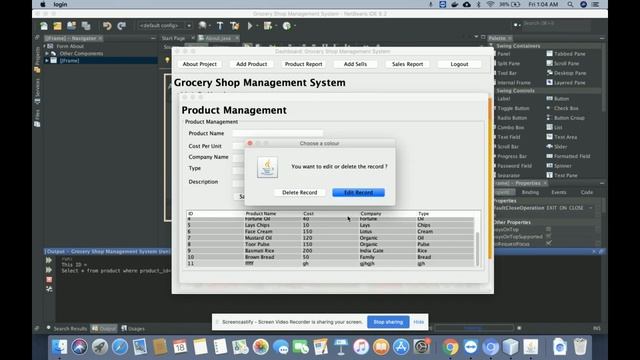This screenshot has width=640, height=360.
Task: Click the Sales Report button
Action: [407, 64]
